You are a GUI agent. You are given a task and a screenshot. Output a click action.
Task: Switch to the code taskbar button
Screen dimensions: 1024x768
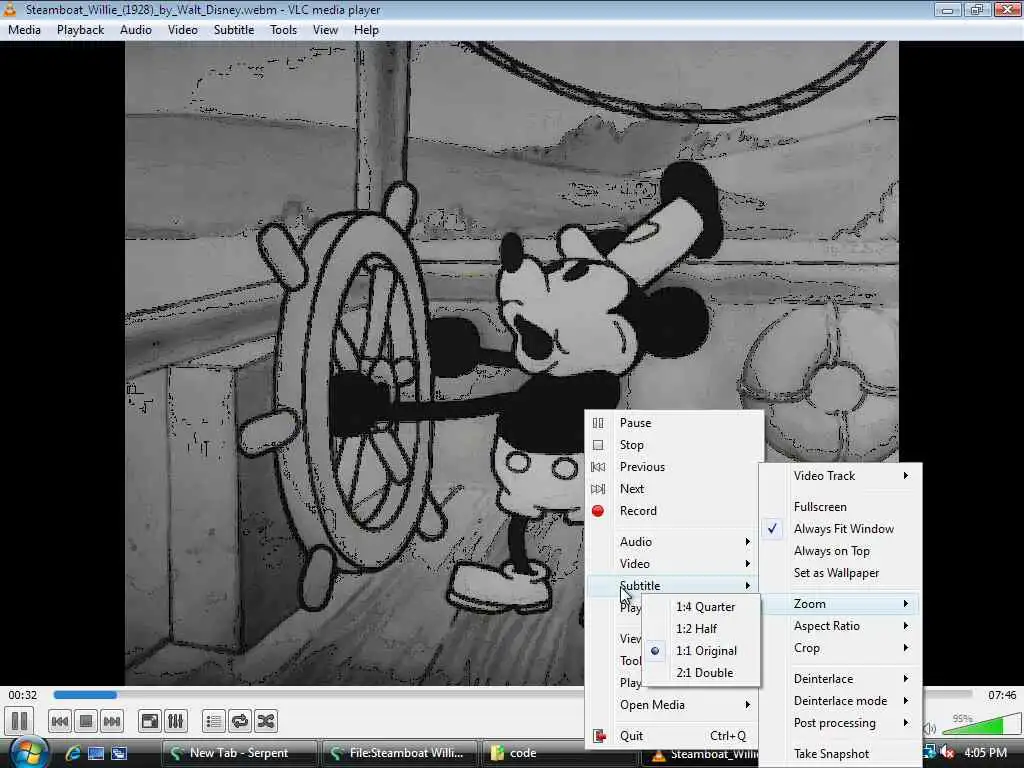point(559,753)
